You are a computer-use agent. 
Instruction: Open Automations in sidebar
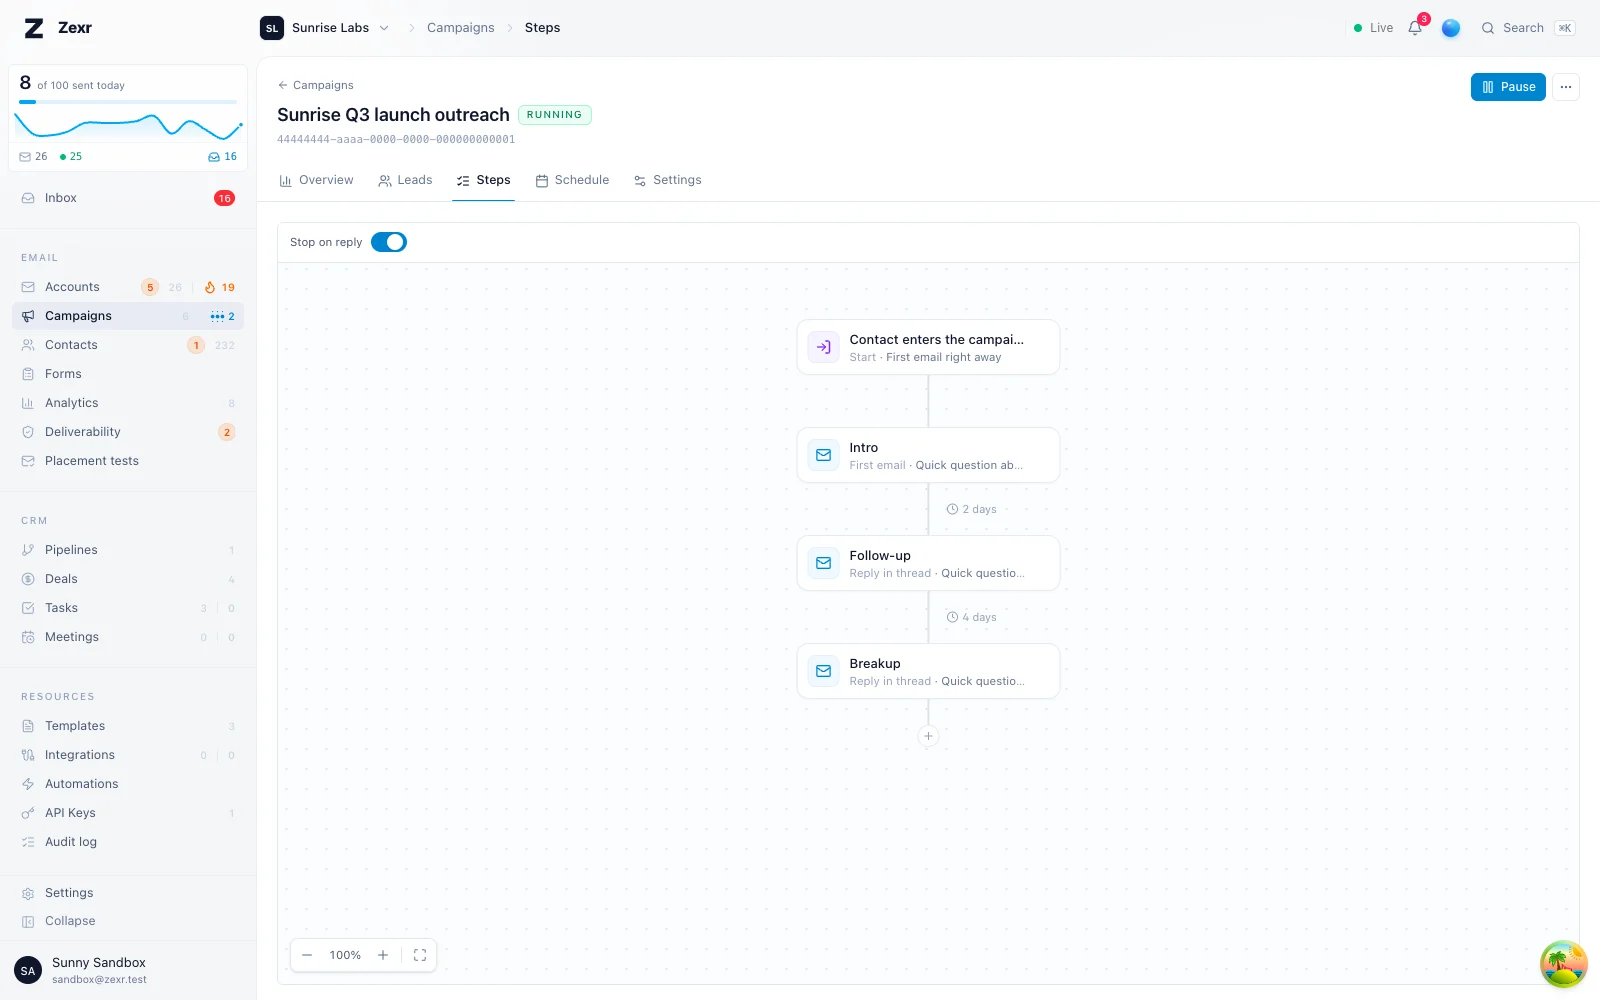tap(128, 784)
